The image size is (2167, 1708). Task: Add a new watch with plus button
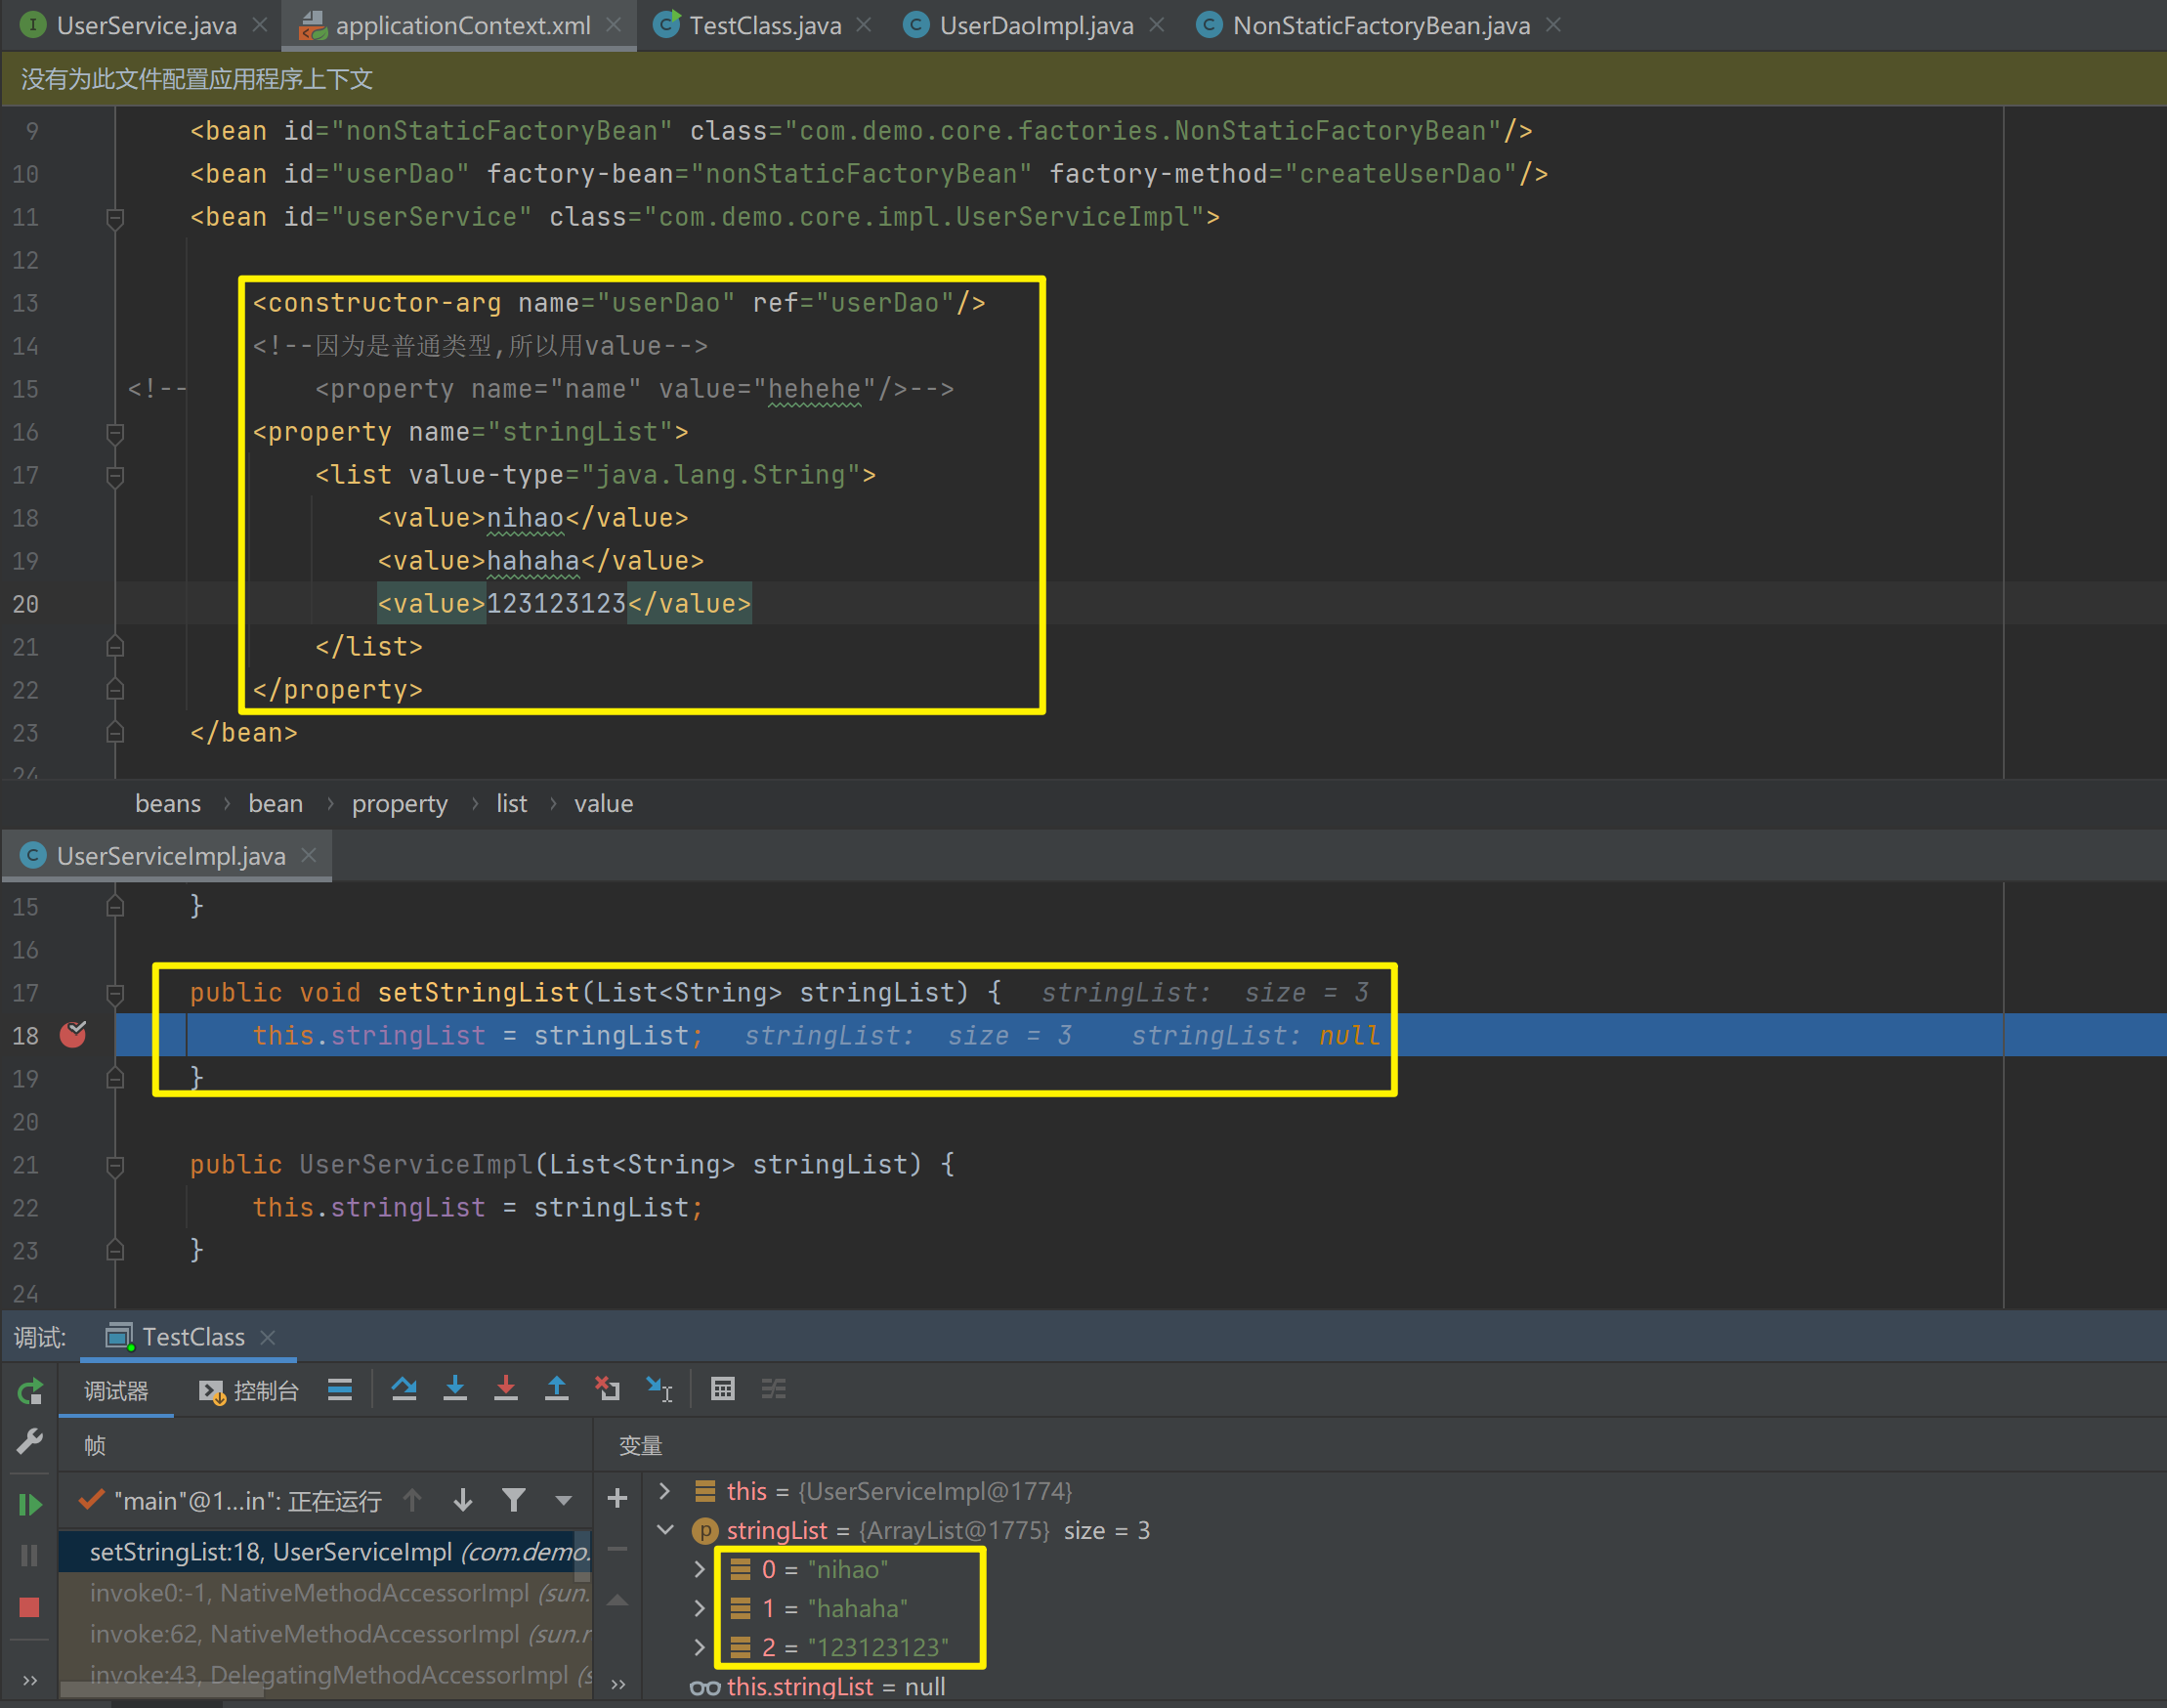(617, 1498)
